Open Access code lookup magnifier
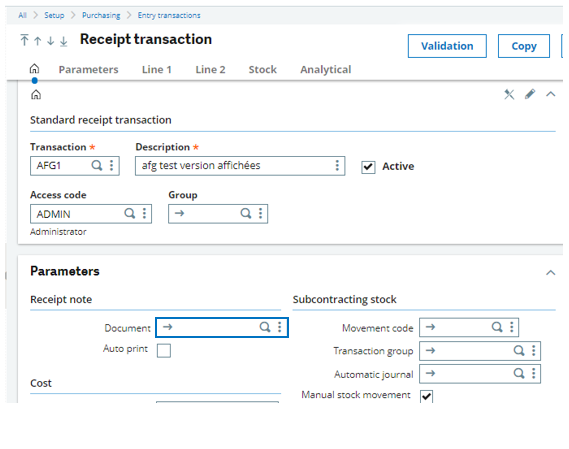Image resolution: width=569 pixels, height=449 pixels. click(130, 213)
